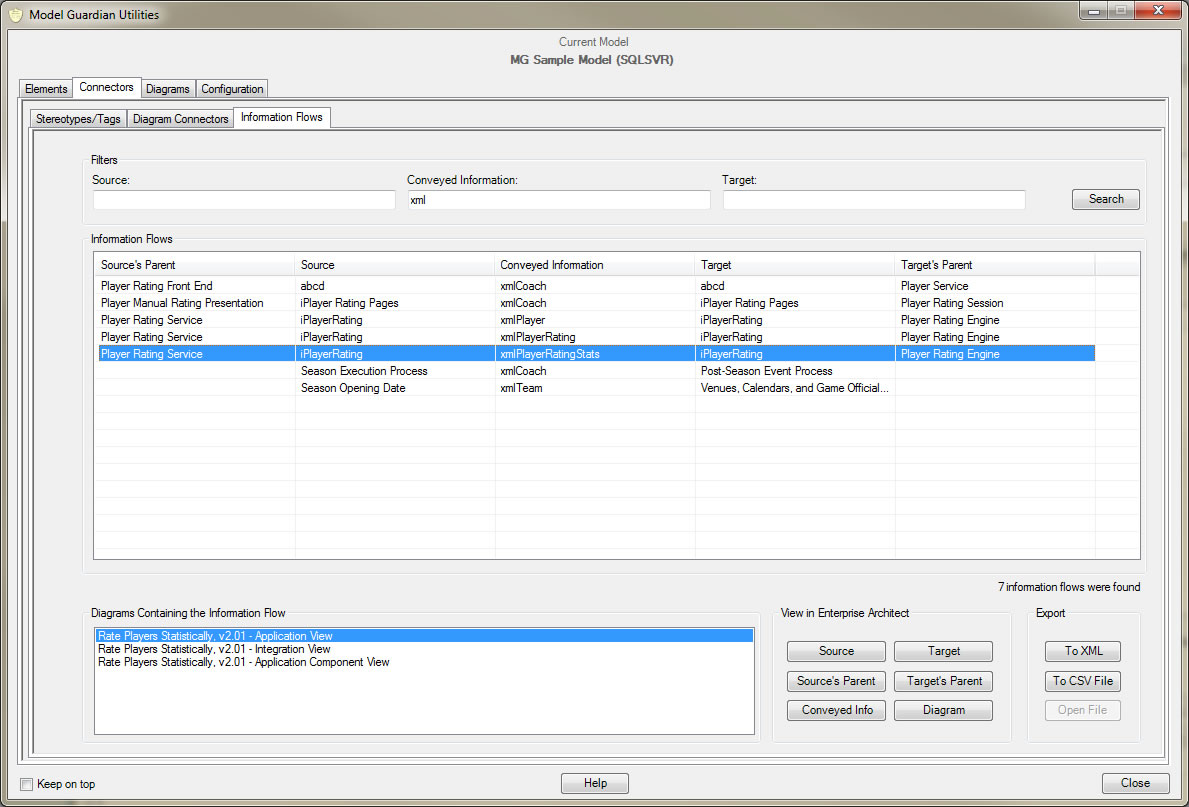The height and width of the screenshot is (807, 1189).
Task: Click the xmlPlayerRatingStats cell
Action: 595,354
